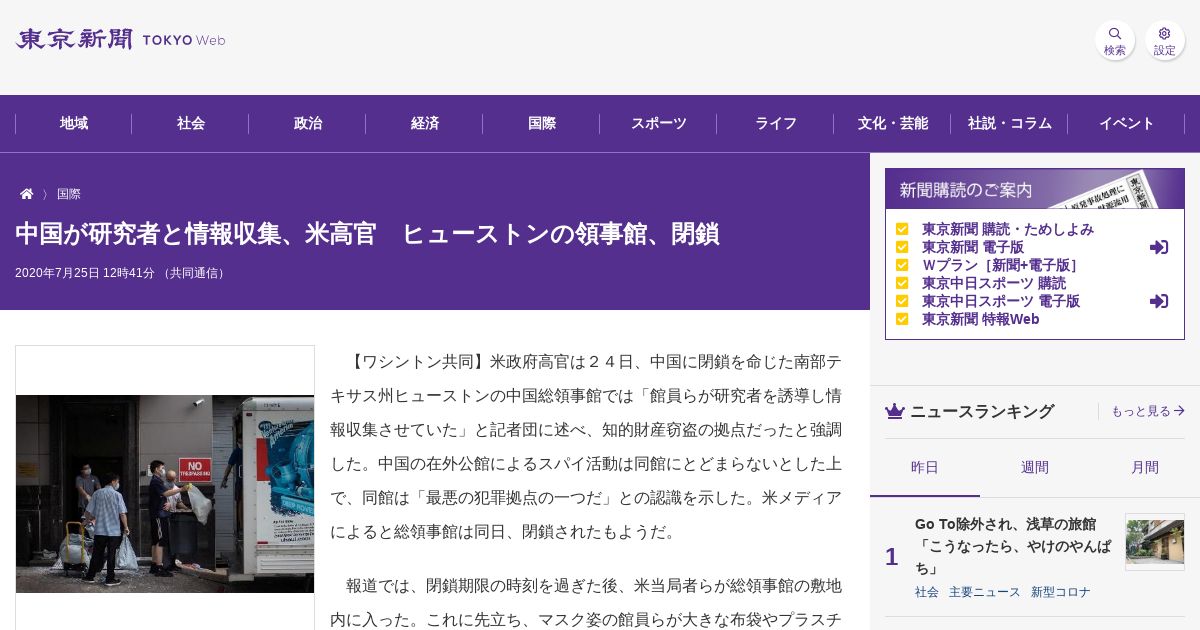Switch ranking to 昨日 tab

(925, 467)
